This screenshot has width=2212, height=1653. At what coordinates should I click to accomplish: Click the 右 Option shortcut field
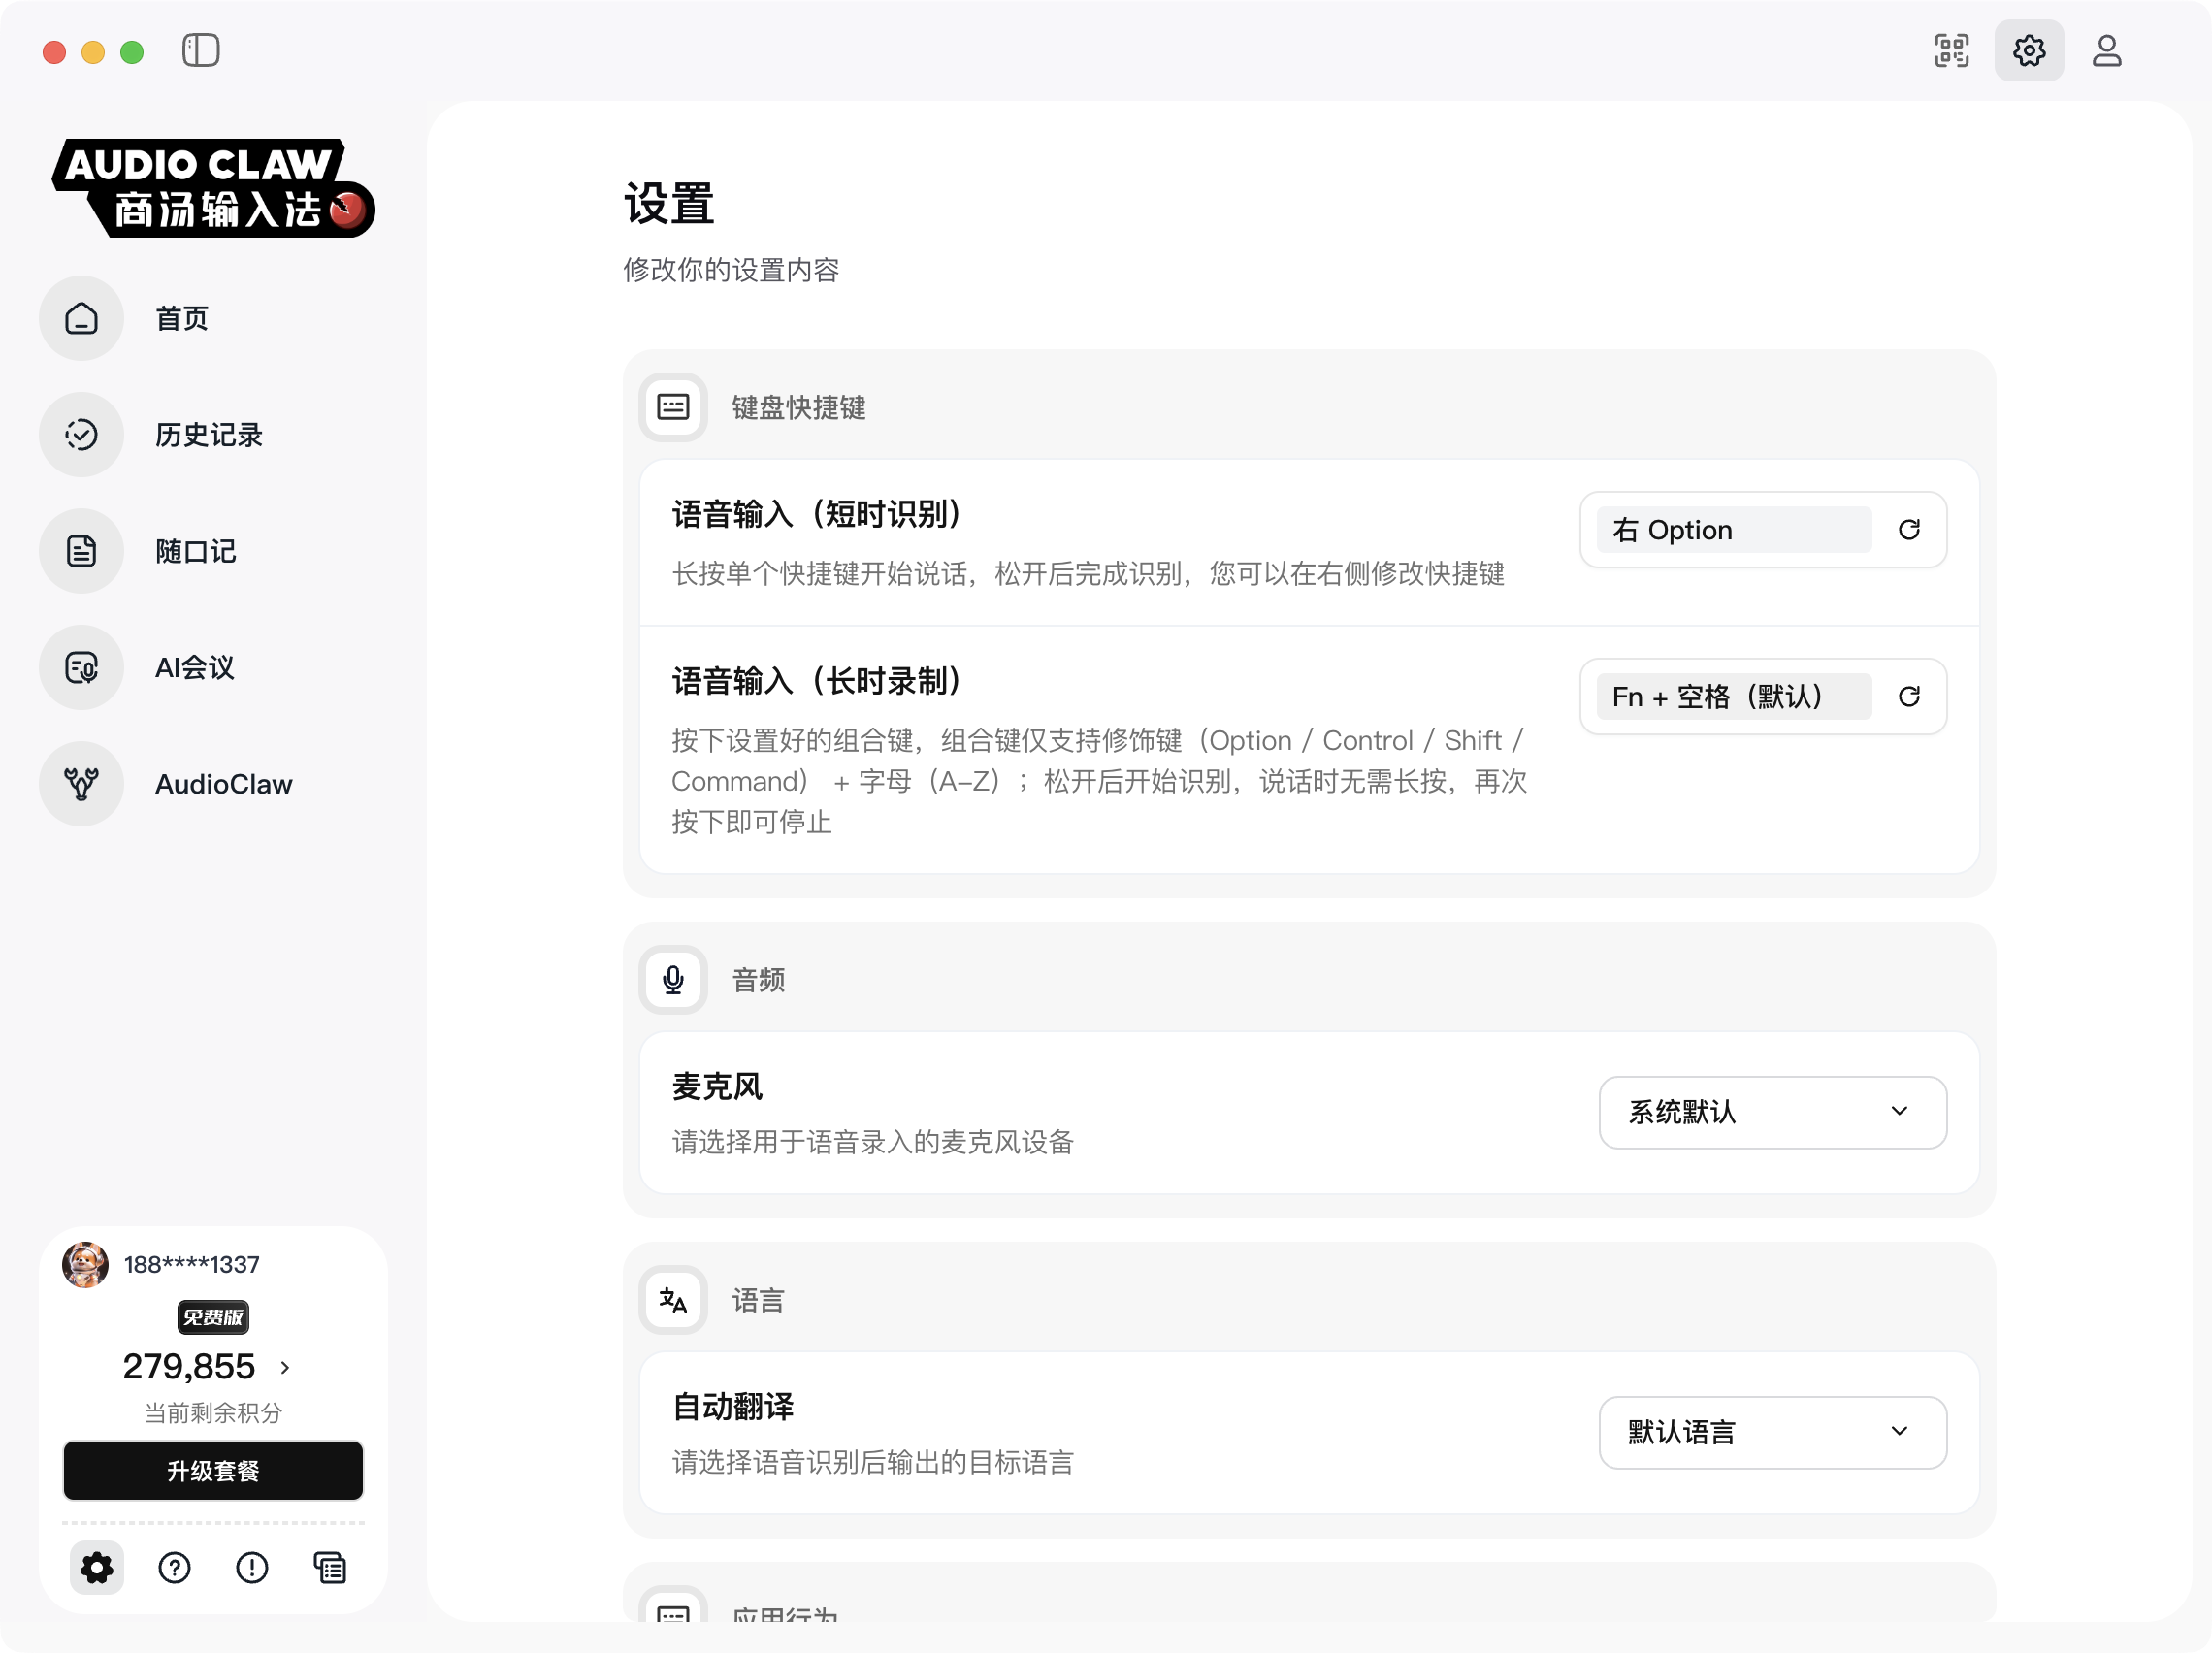[x=1733, y=529]
